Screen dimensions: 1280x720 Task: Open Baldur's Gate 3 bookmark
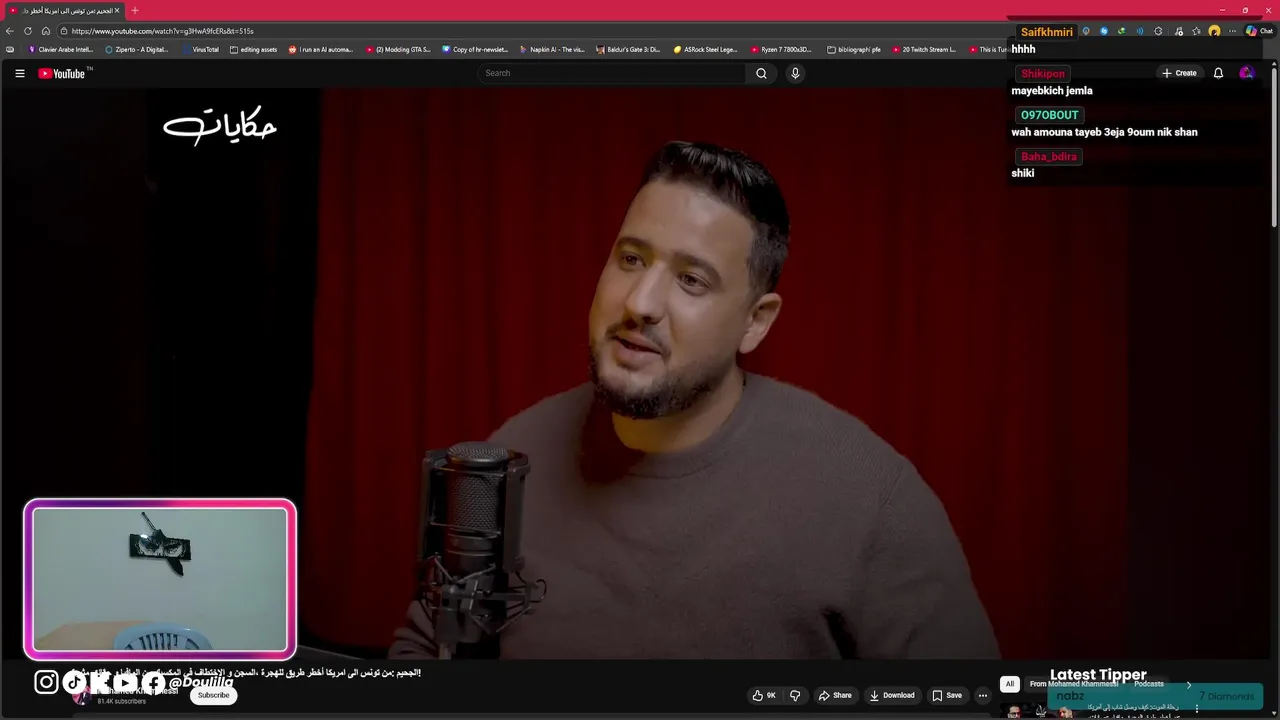pos(628,49)
